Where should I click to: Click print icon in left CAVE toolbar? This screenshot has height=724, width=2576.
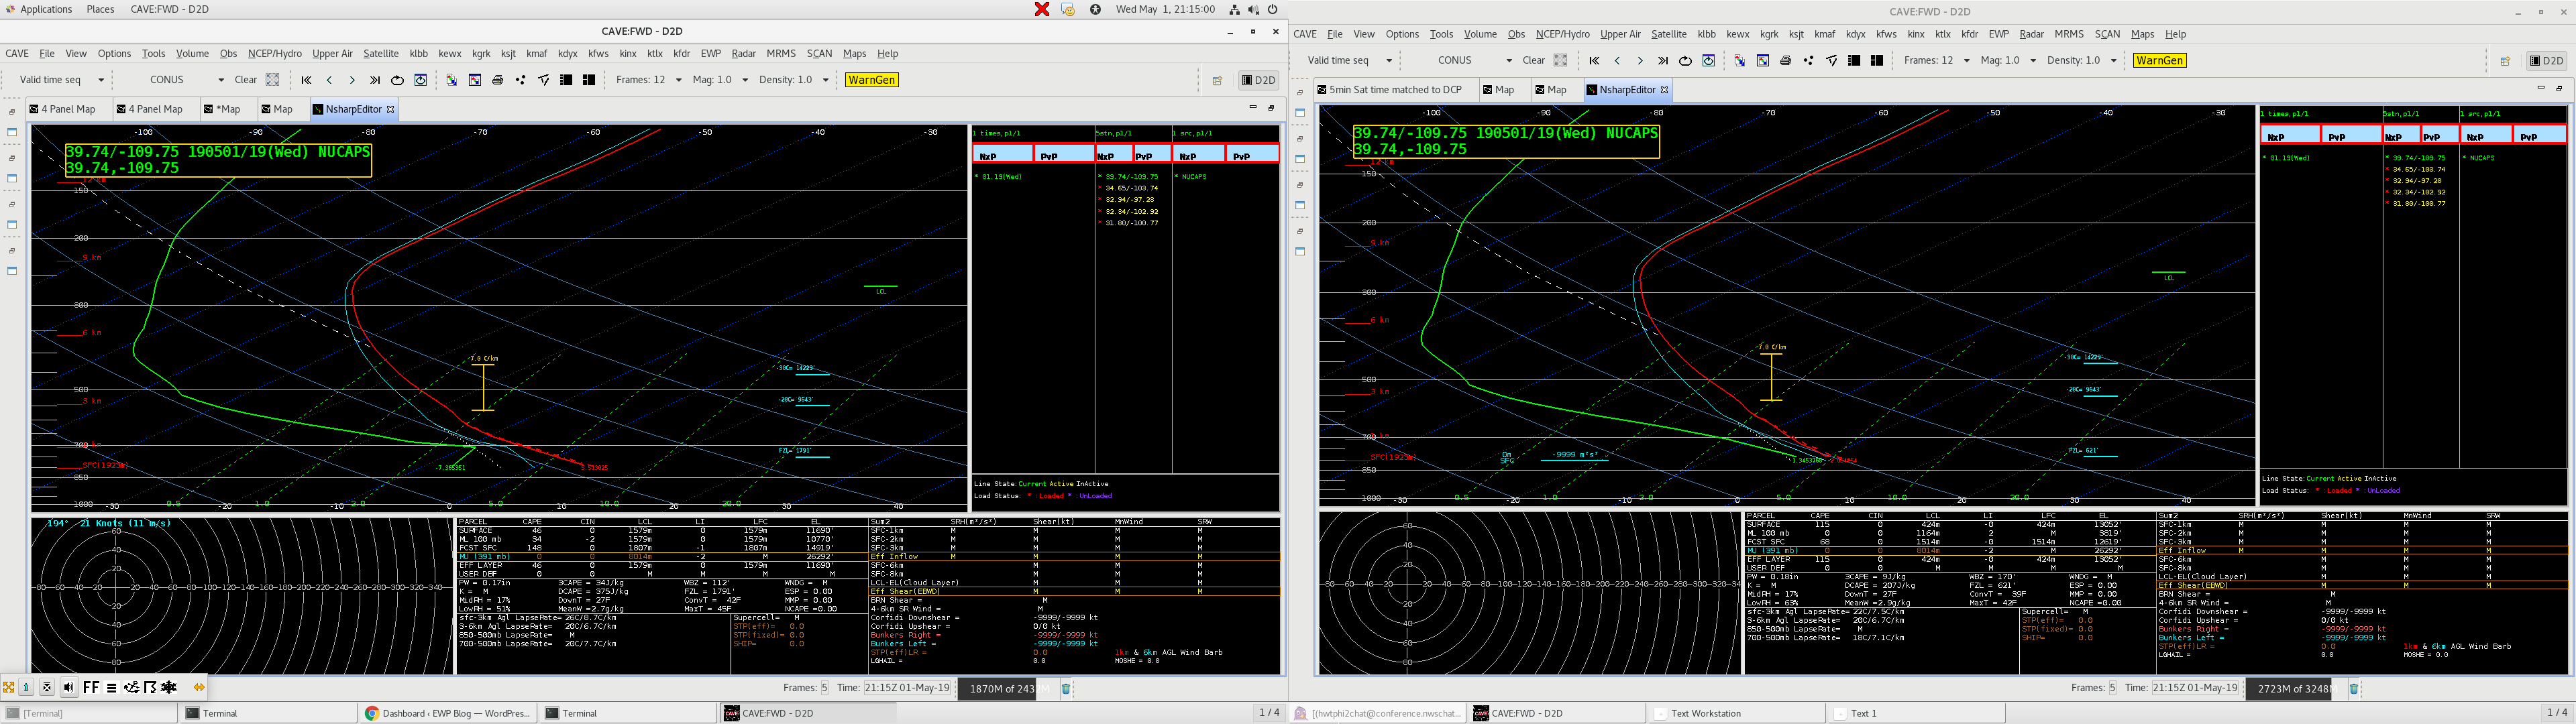click(497, 80)
